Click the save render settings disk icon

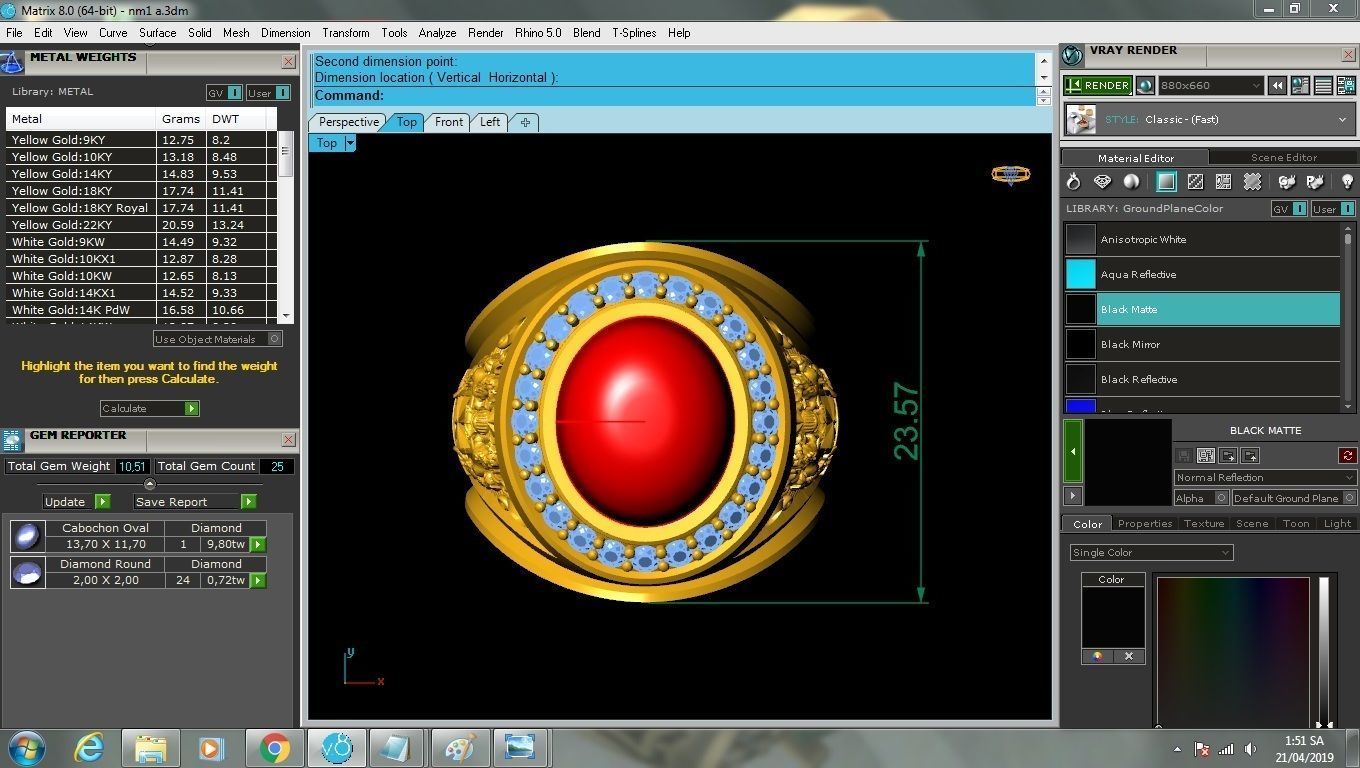(x=1345, y=86)
